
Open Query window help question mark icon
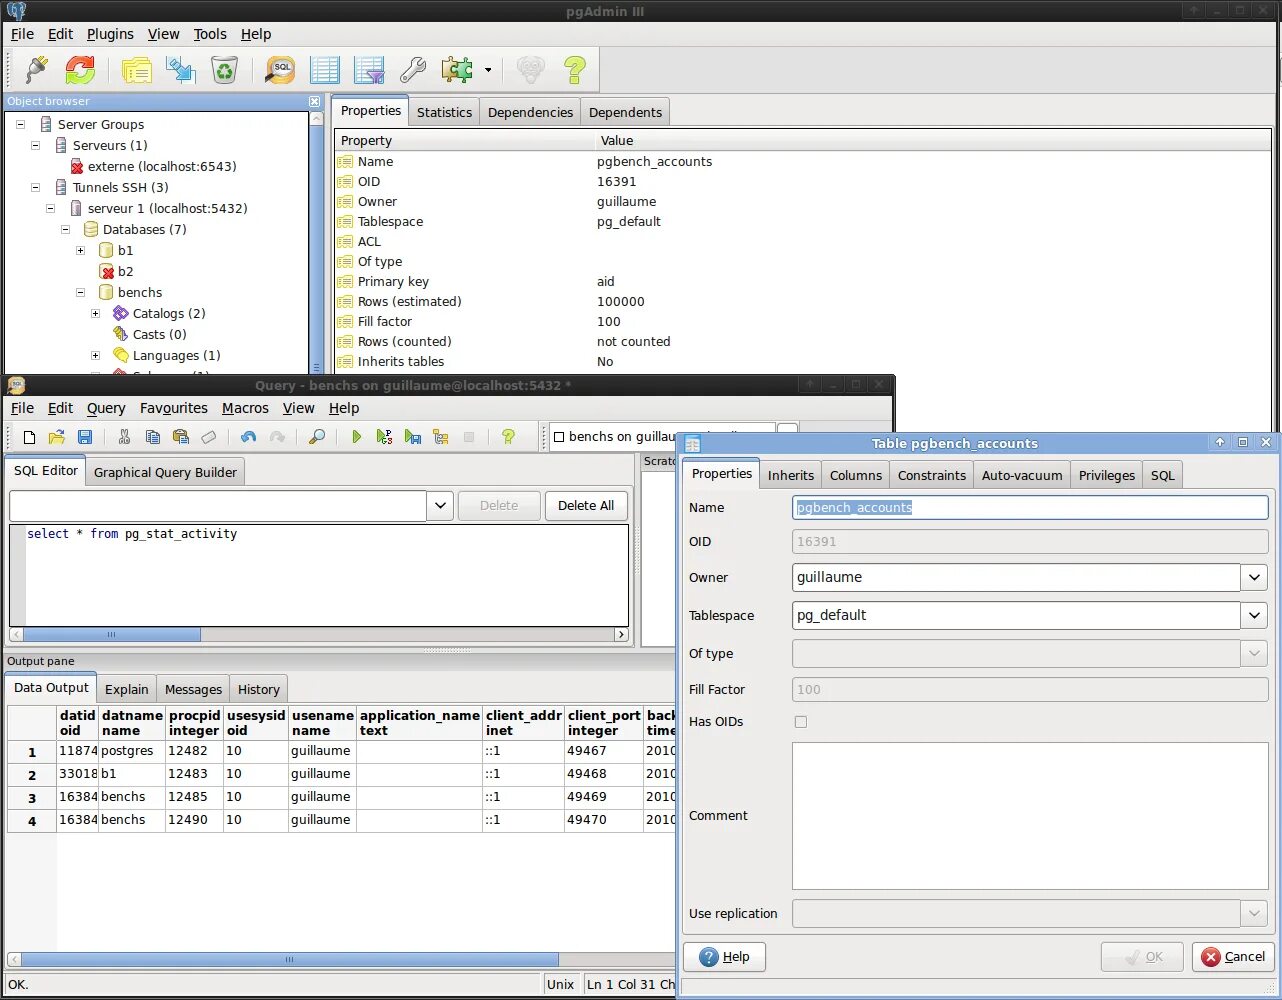tap(509, 437)
